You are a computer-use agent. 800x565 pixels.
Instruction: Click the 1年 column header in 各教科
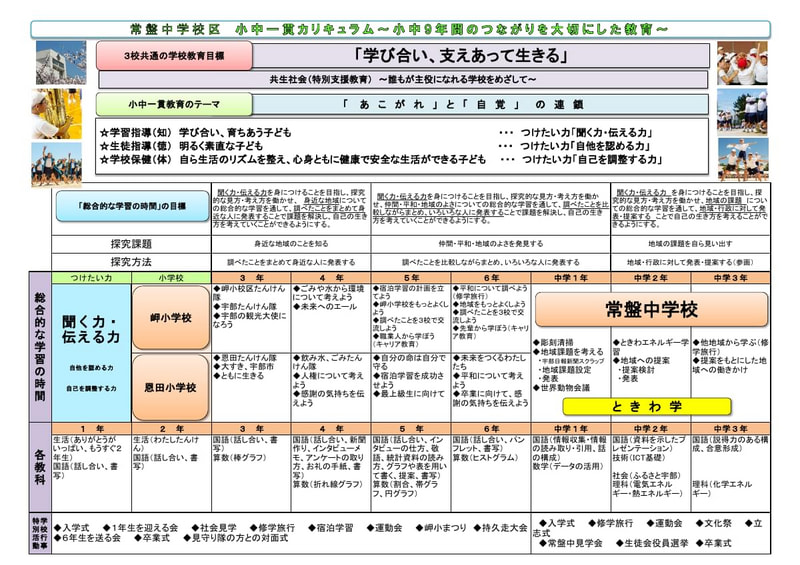click(91, 429)
